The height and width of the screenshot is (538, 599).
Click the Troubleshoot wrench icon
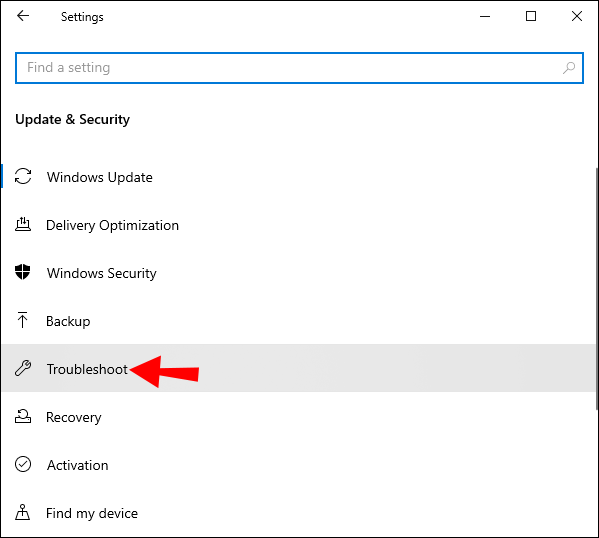pos(23,368)
